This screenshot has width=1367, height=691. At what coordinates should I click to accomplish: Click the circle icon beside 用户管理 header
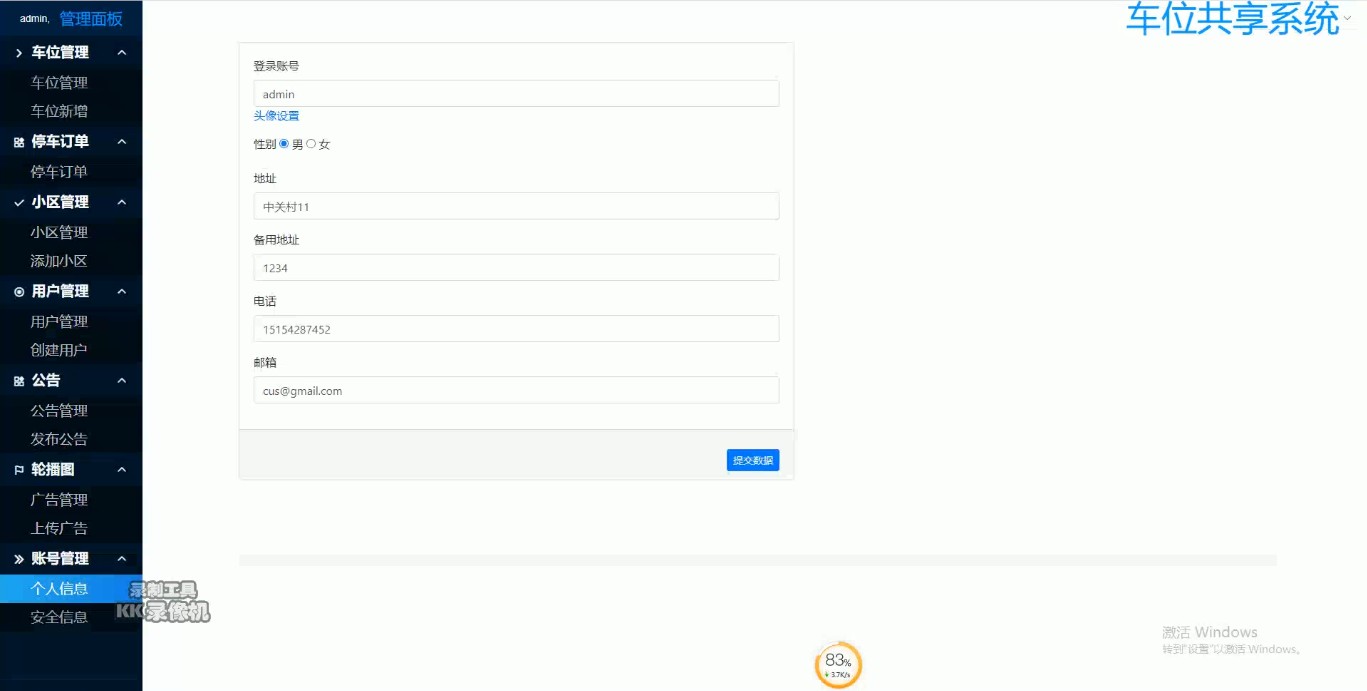[x=19, y=292]
